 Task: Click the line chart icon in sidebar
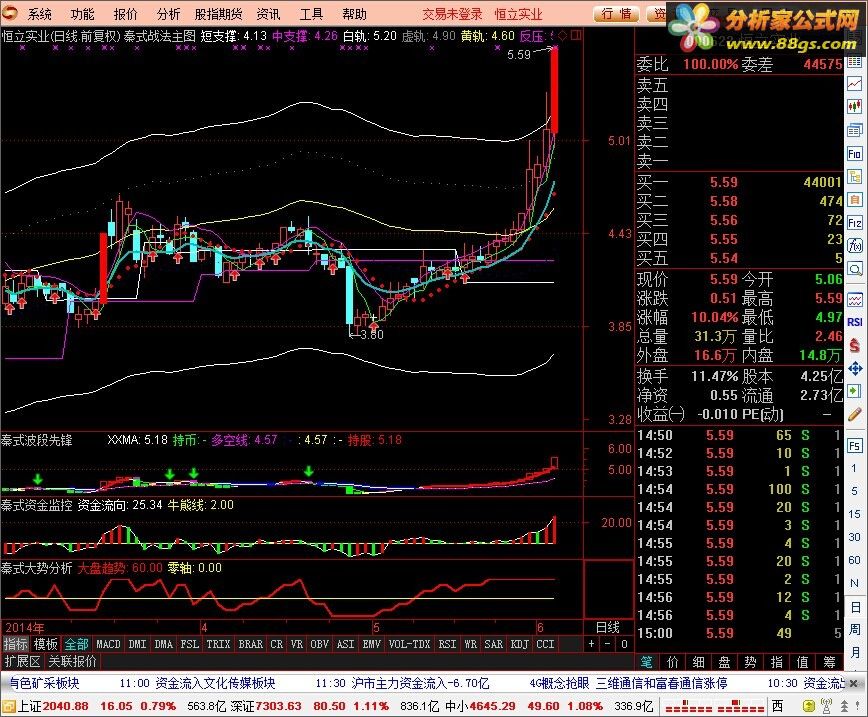point(854,84)
